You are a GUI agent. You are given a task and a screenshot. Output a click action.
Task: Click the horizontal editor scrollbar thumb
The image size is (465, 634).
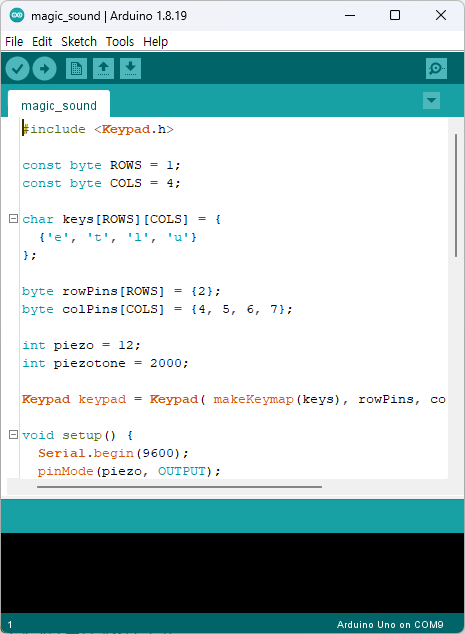(x=179, y=487)
